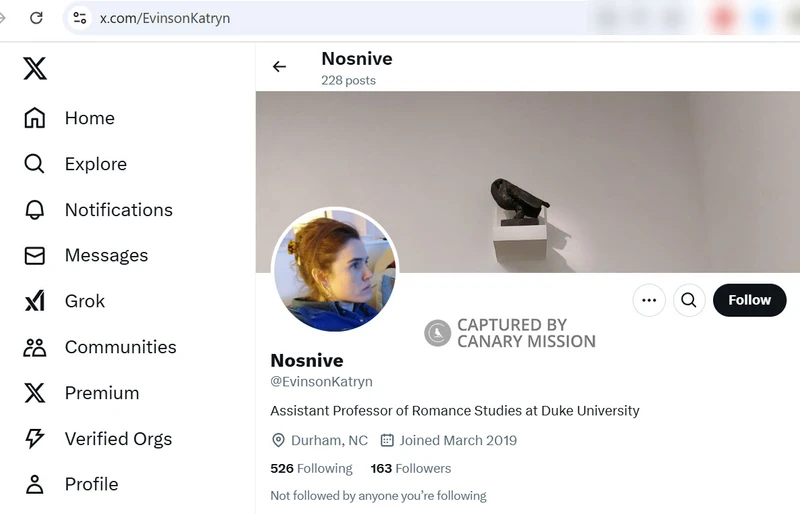Click the Assistant Professor bio text
This screenshot has height=514, width=800.
click(x=455, y=411)
